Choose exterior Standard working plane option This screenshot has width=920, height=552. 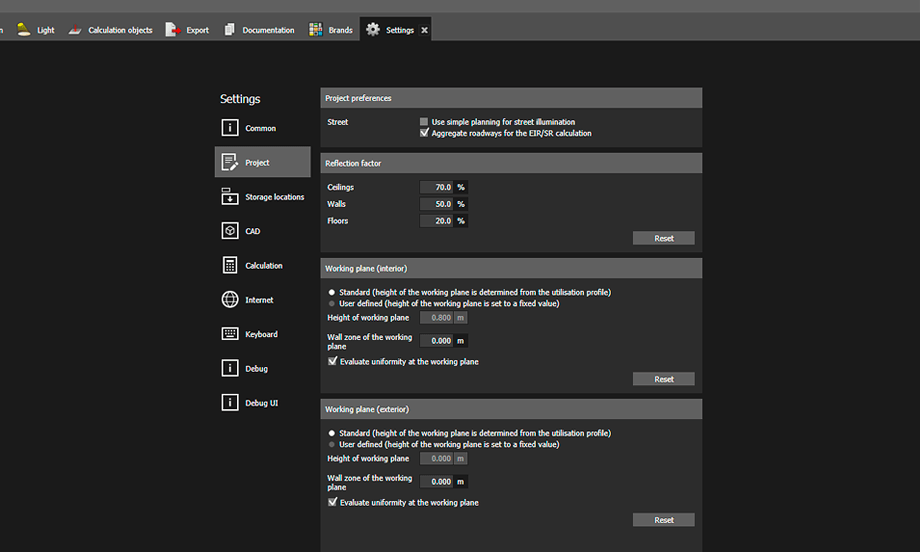tap(332, 433)
